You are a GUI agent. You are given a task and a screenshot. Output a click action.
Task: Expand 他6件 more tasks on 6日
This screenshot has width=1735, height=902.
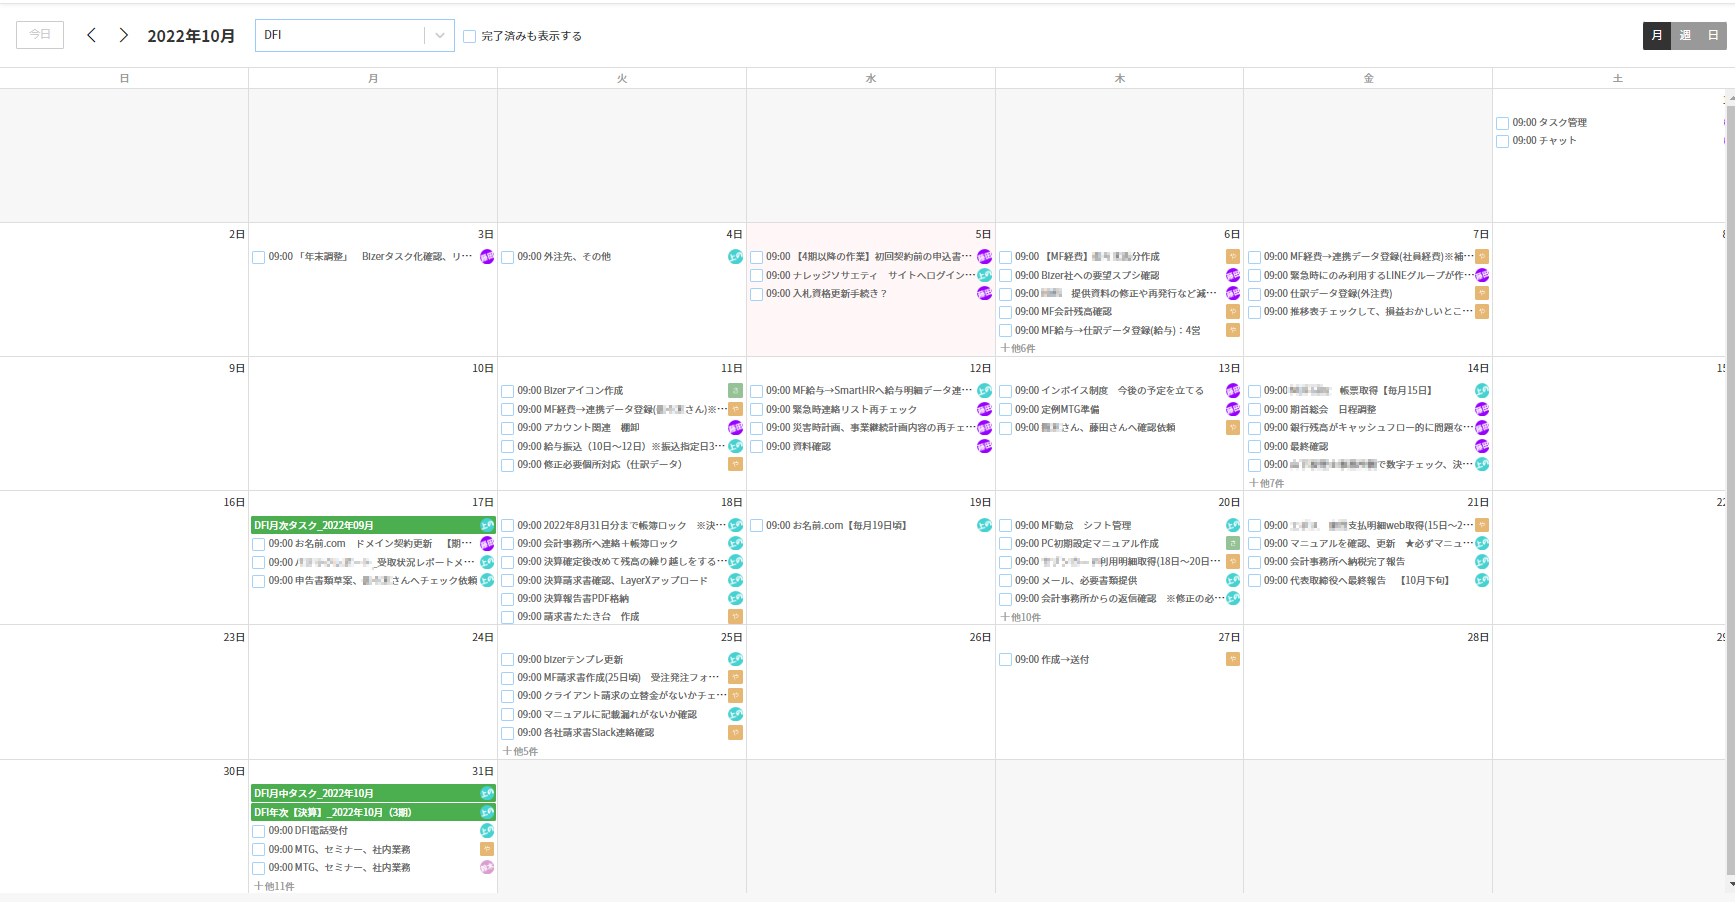[x=1018, y=349]
